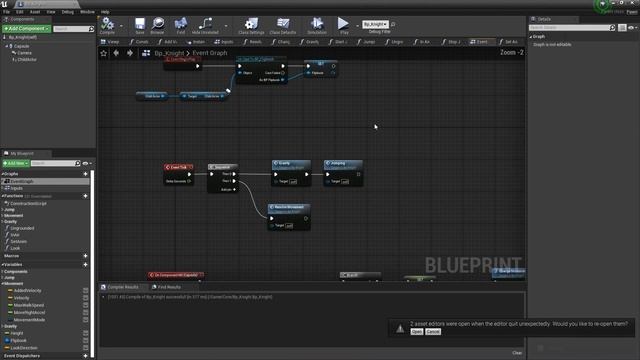Start Simulation from toolbar
The image size is (640, 360).
click(x=317, y=24)
